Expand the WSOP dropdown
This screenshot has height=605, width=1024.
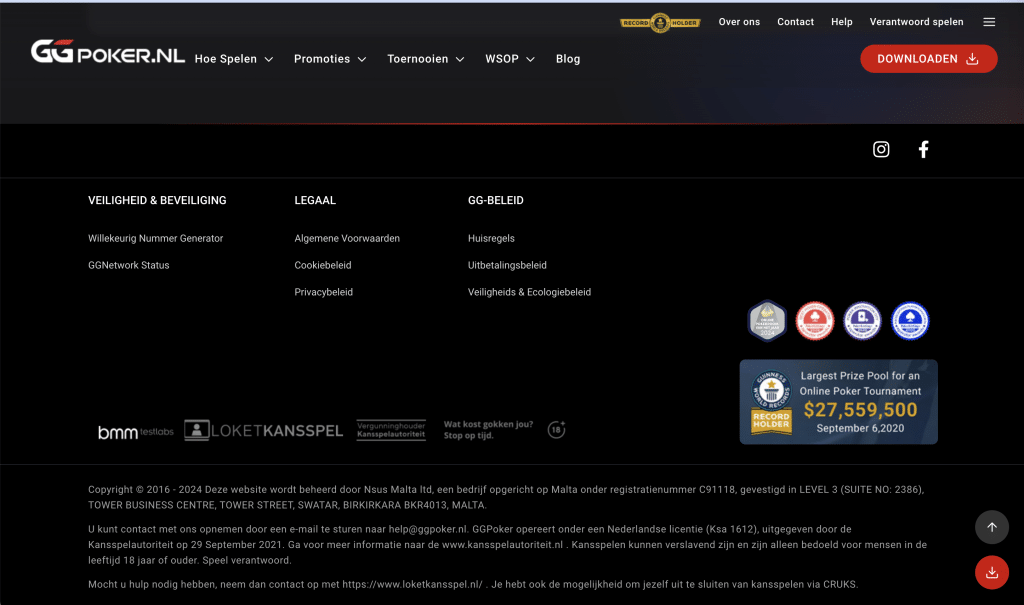509,59
